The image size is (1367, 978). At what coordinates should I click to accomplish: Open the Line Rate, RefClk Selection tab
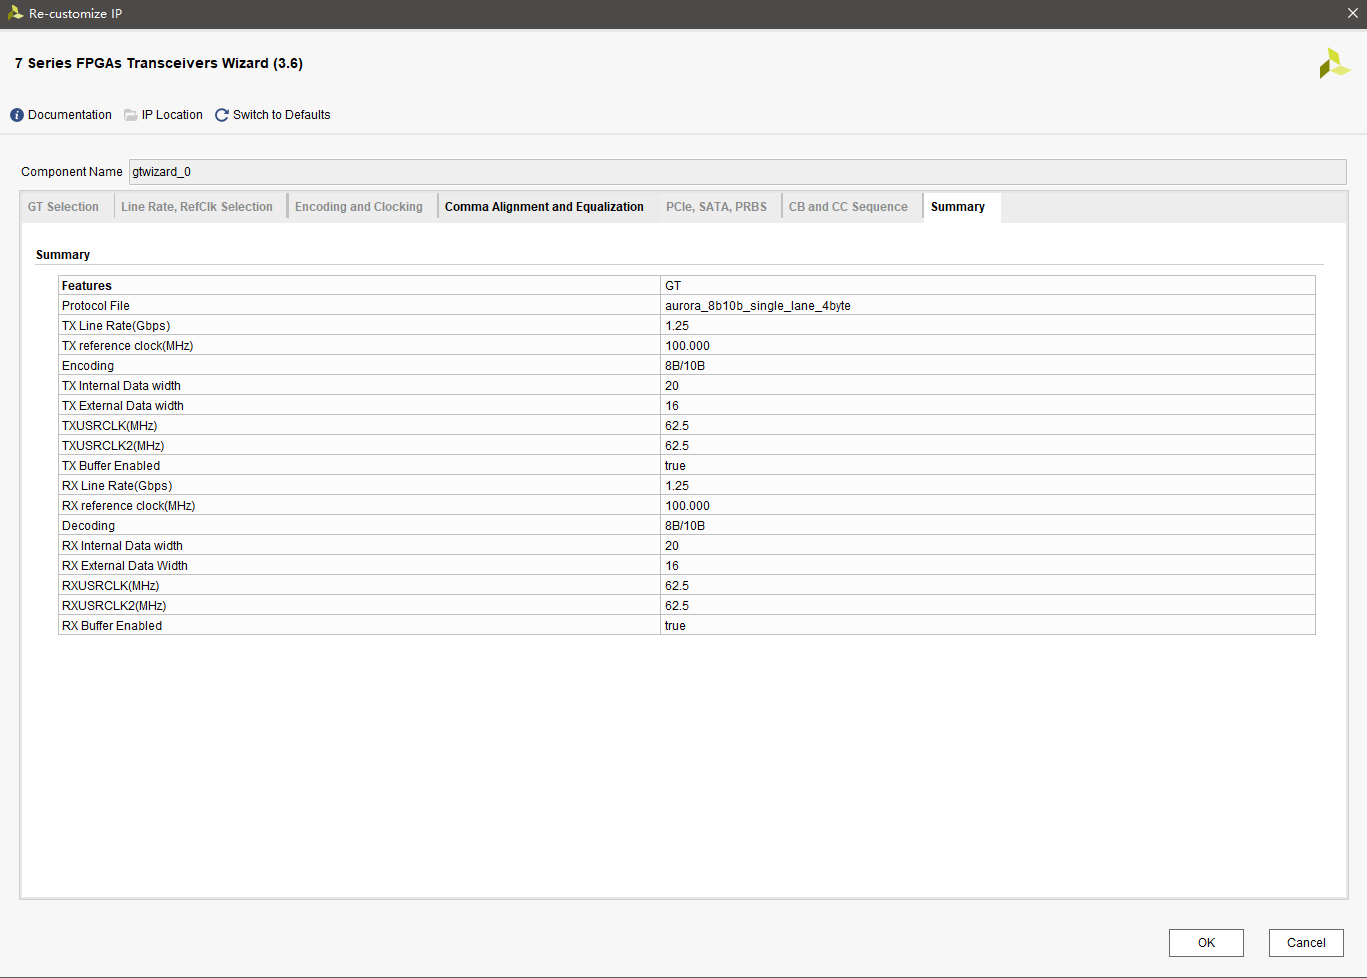coord(197,207)
